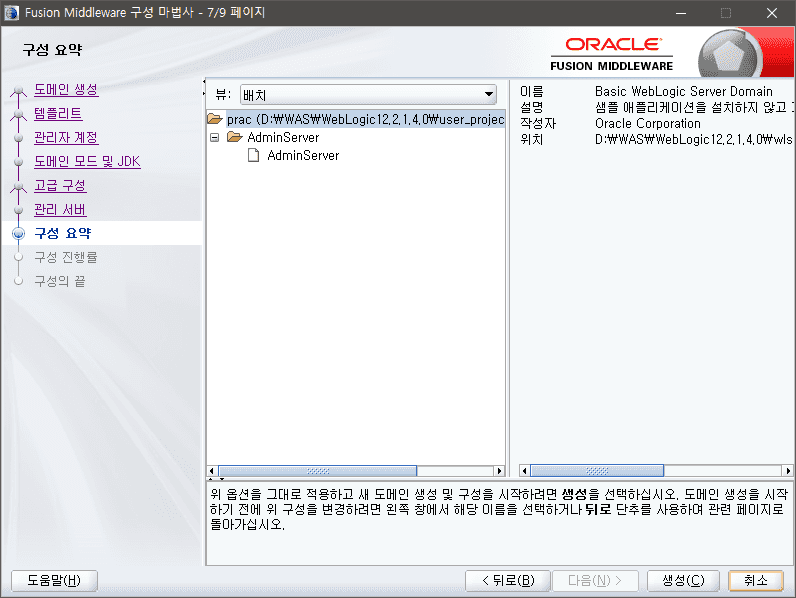
Task: Click the details pane left scroll arrow
Action: [x=524, y=471]
